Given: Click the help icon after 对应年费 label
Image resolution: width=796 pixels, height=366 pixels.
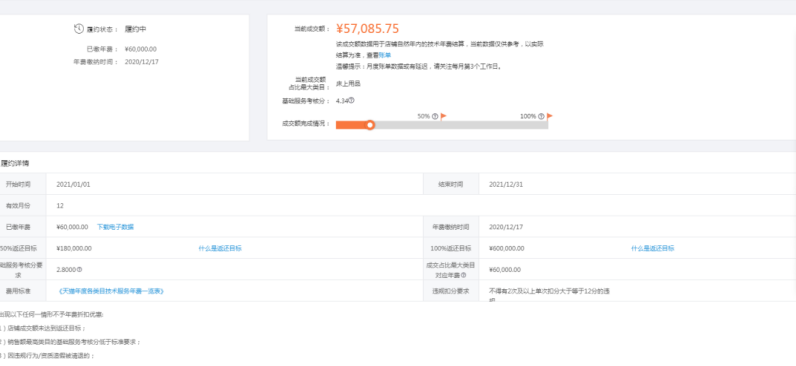Looking at the screenshot, I should point(463,275).
